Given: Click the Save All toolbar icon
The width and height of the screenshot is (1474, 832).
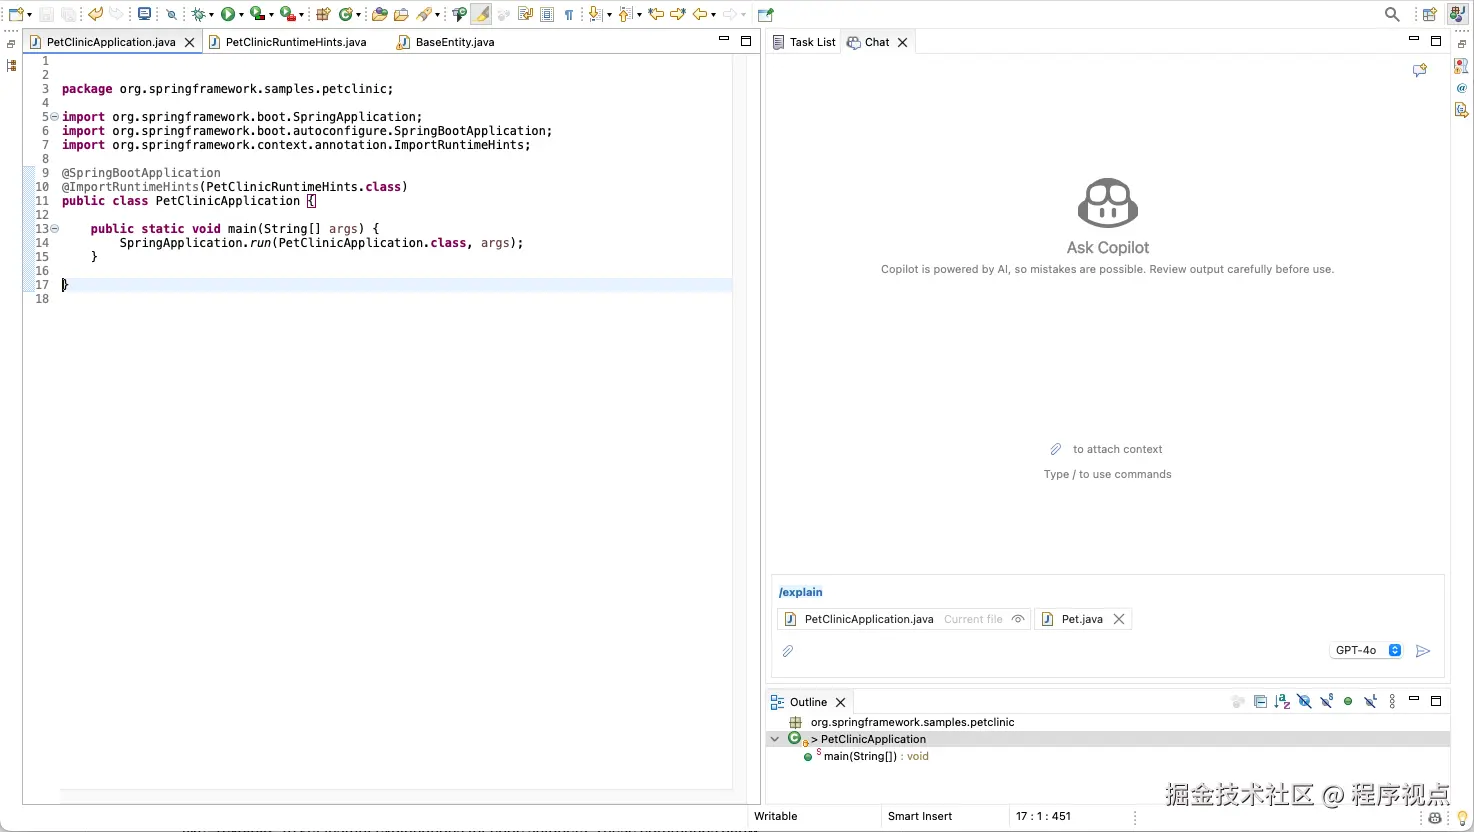Looking at the screenshot, I should (x=68, y=14).
